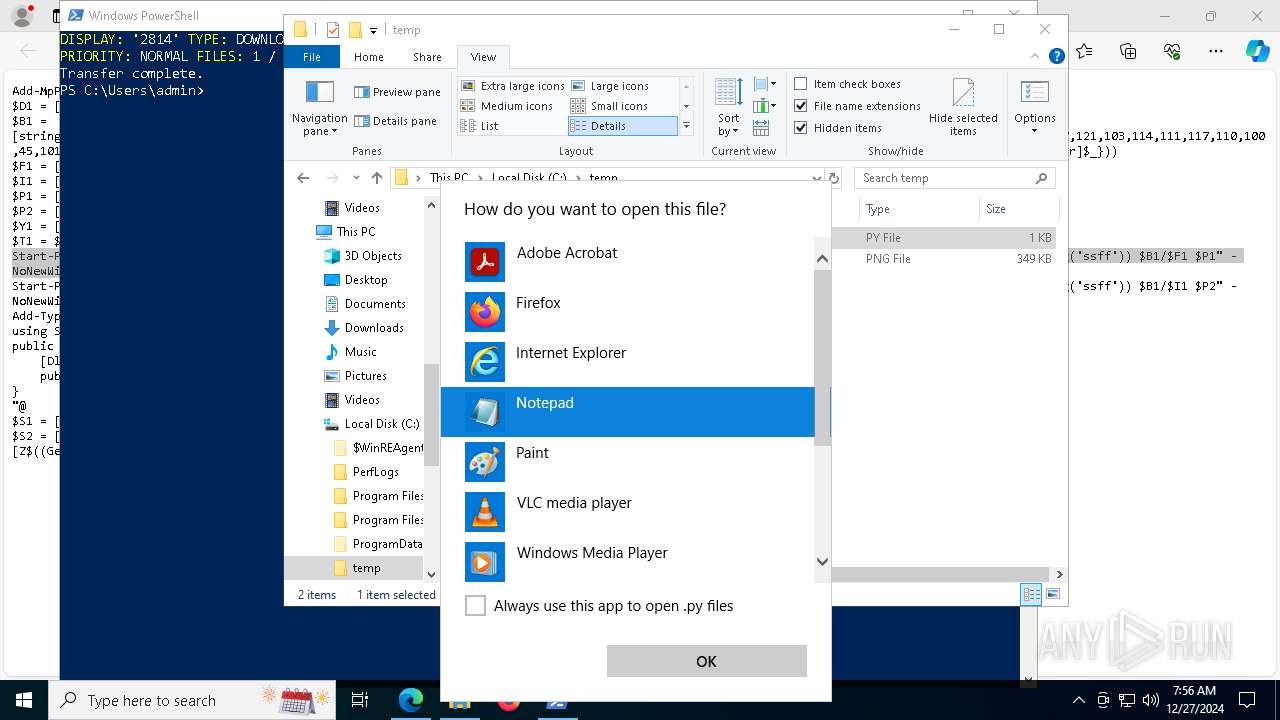This screenshot has height=720, width=1280.
Task: Click the taskbar search box
Action: tap(192, 700)
